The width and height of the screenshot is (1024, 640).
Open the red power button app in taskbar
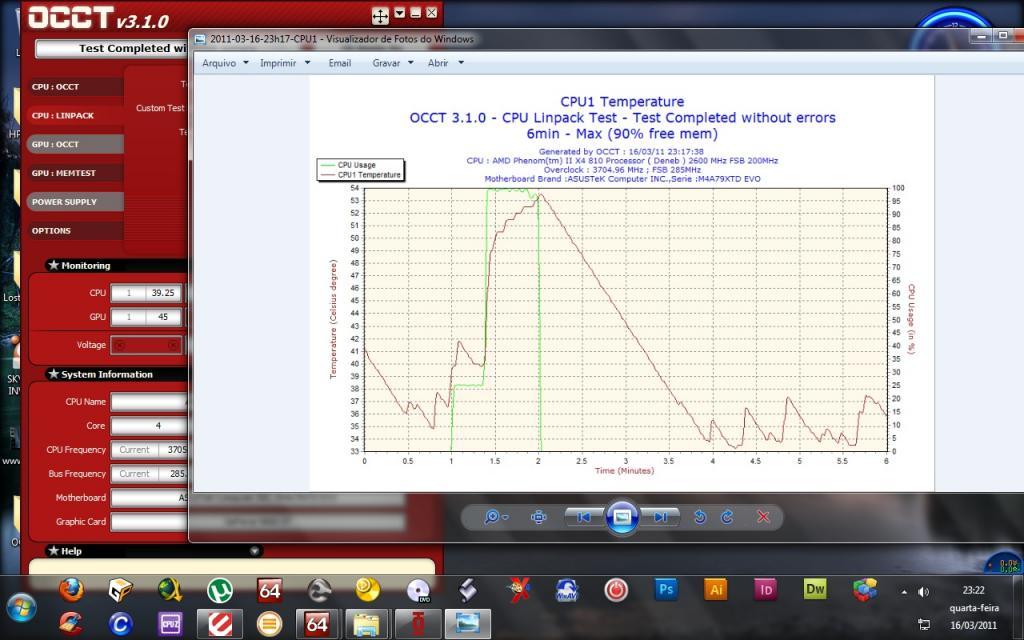[x=616, y=590]
